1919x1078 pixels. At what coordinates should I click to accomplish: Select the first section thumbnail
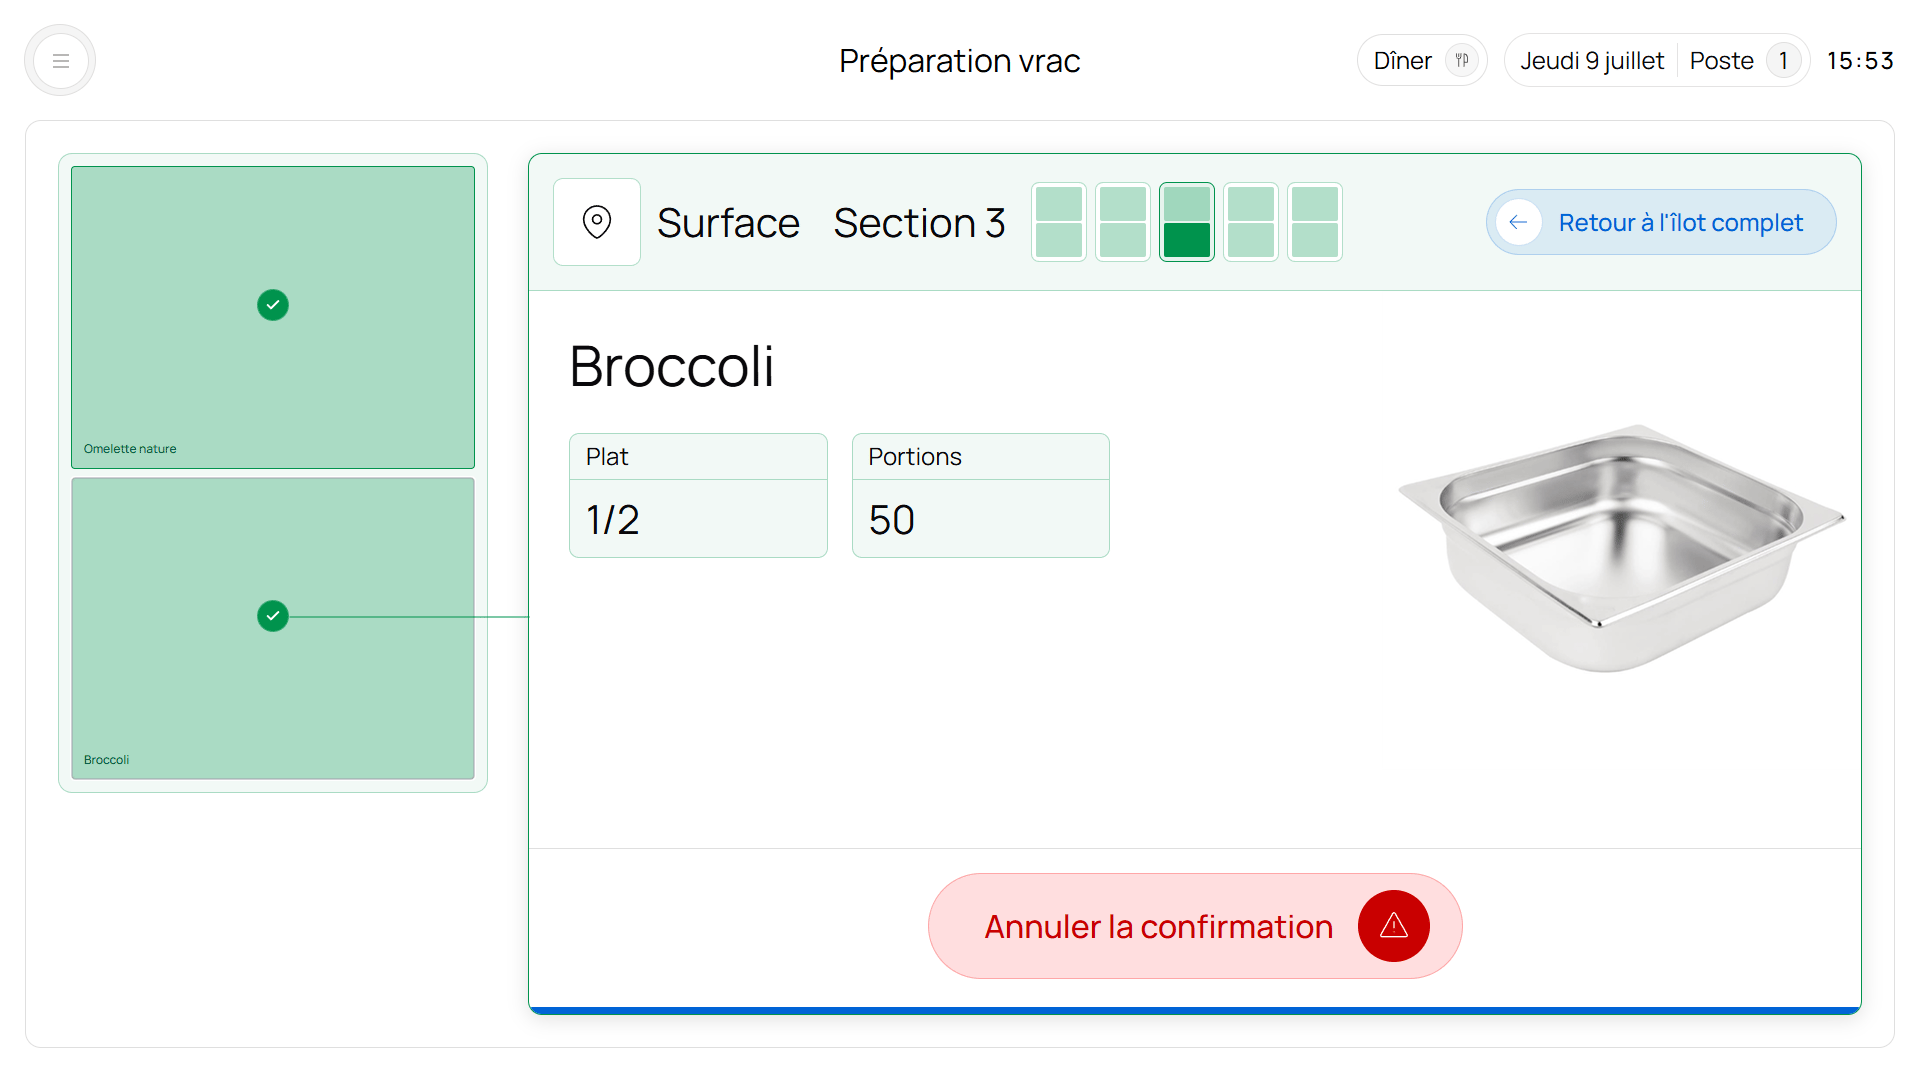click(x=1059, y=222)
